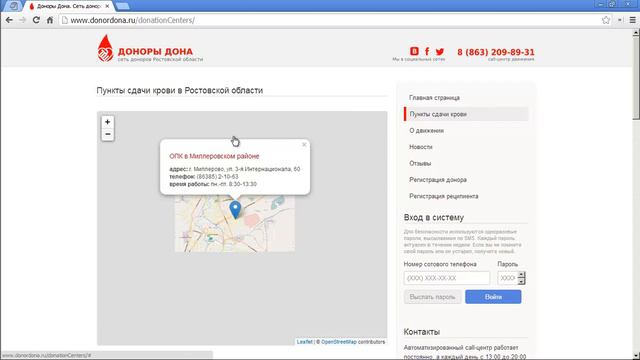Open a new browser tab
Image resolution: width=640 pixels, height=360 pixels.
click(122, 6)
